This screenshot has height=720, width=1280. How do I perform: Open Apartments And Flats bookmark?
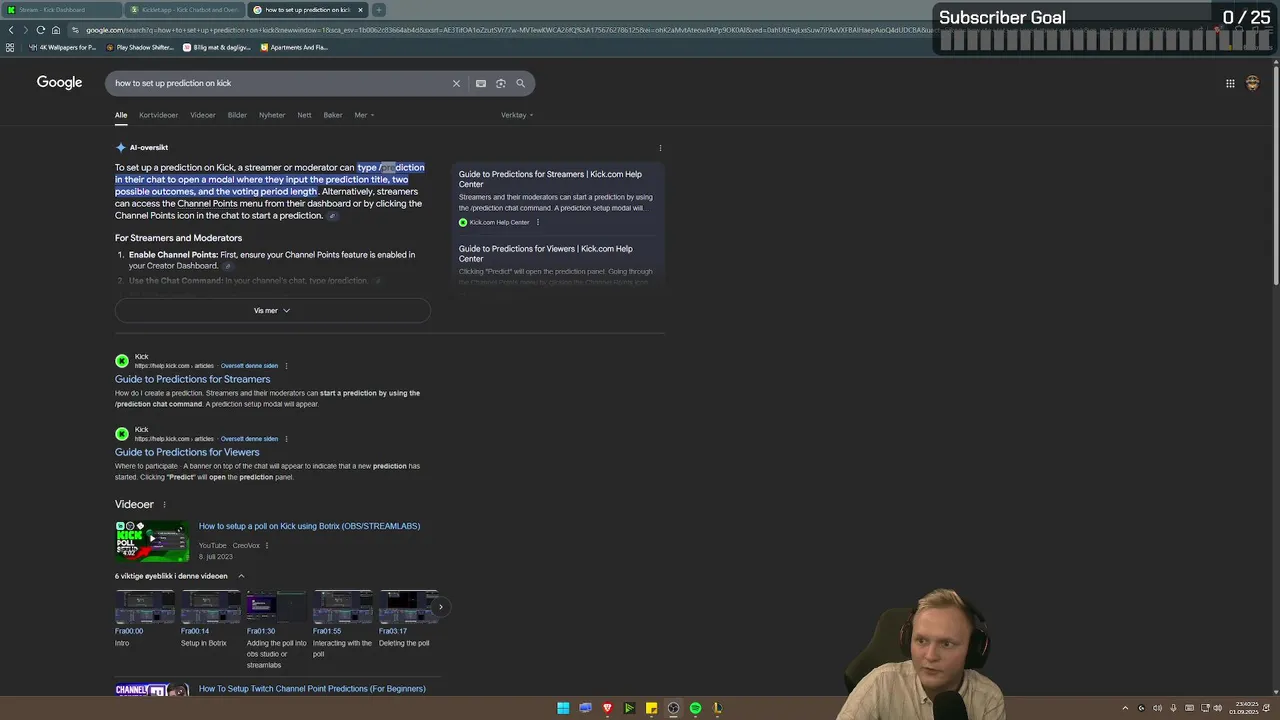click(x=294, y=47)
